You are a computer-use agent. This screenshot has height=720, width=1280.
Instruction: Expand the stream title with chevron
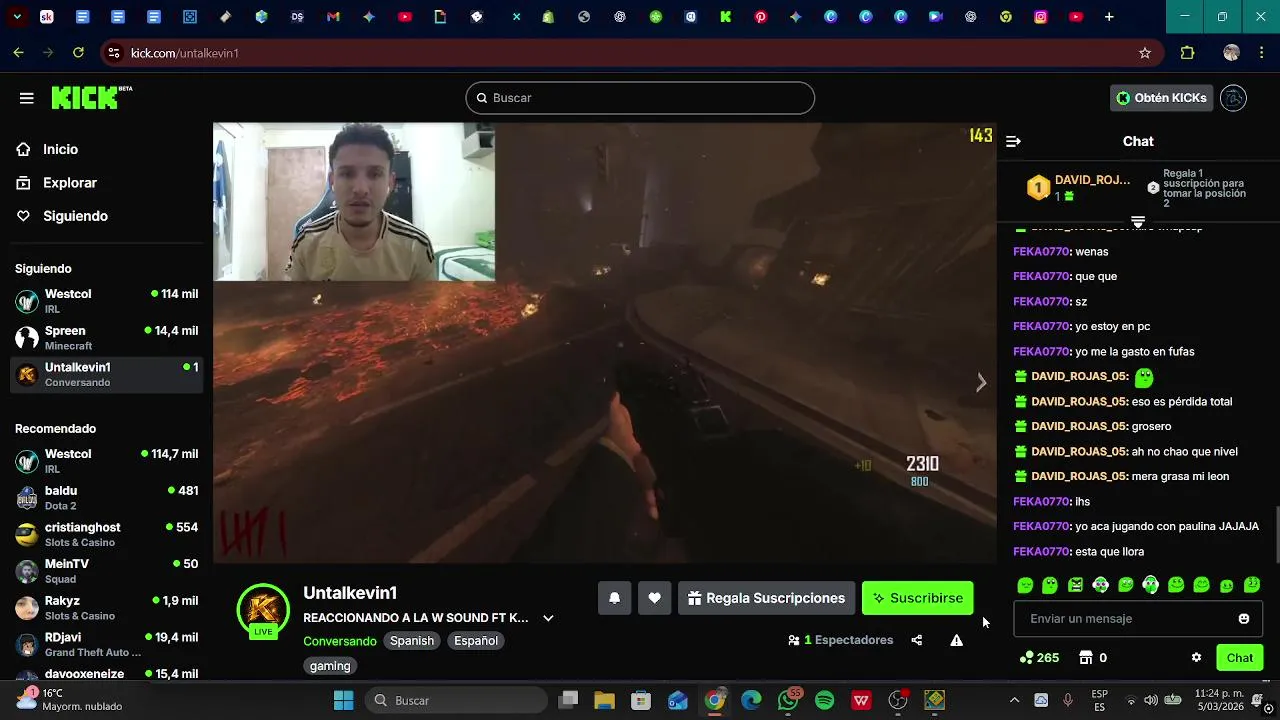click(x=548, y=618)
